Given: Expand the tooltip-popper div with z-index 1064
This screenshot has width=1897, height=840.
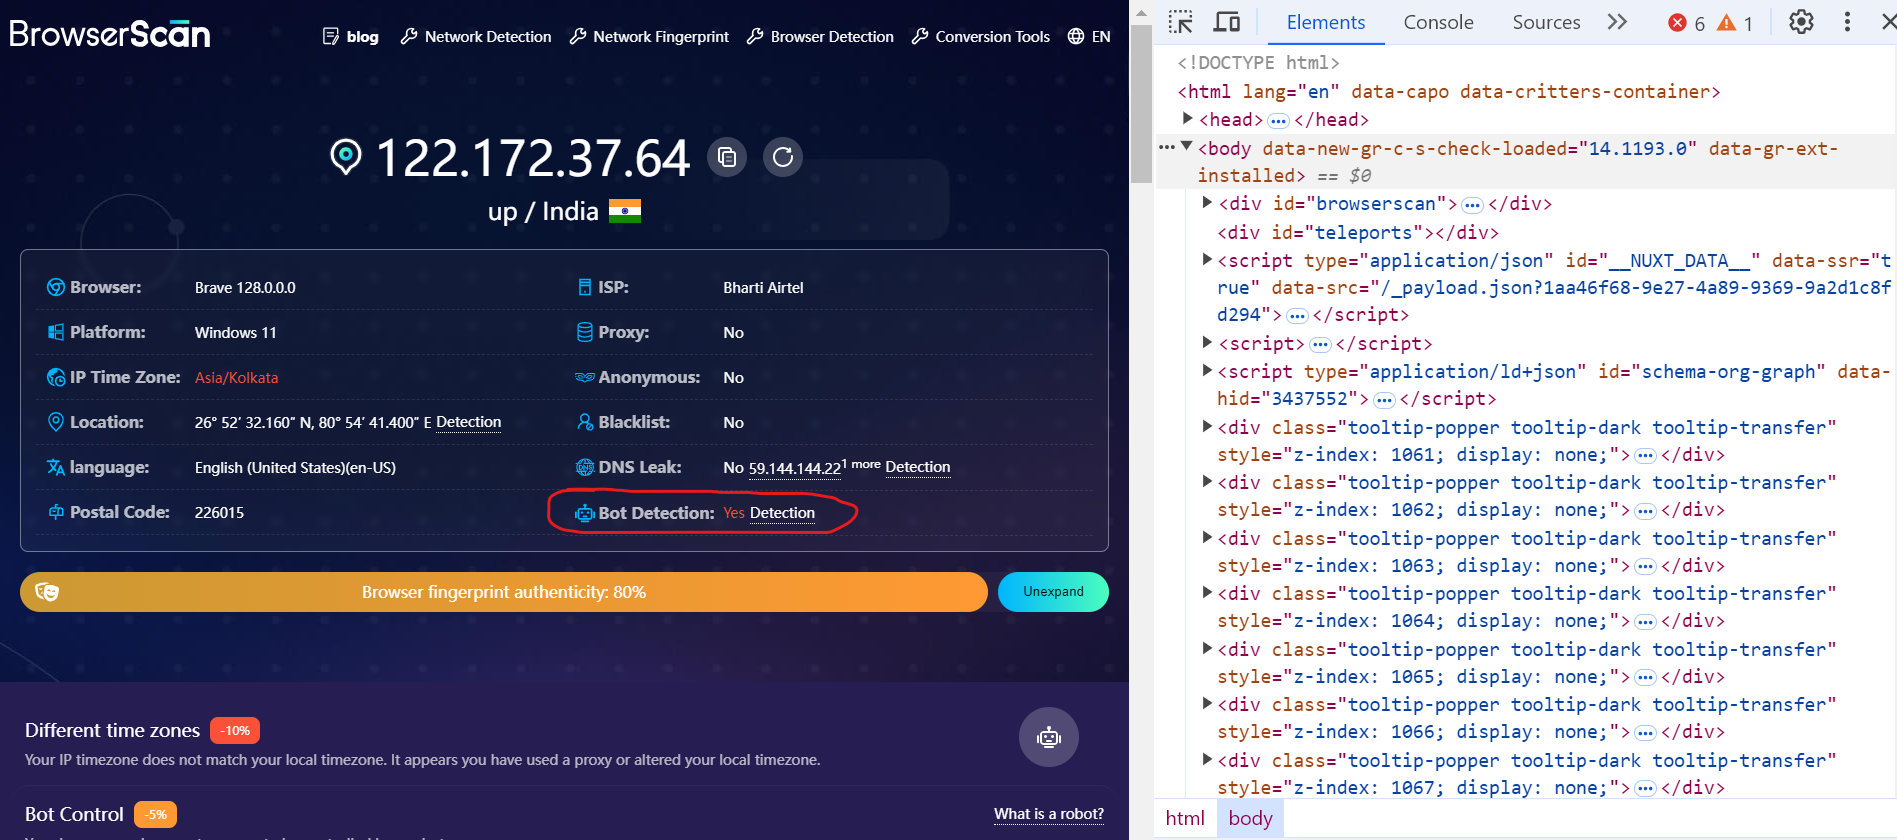Looking at the screenshot, I should click(x=1207, y=592).
